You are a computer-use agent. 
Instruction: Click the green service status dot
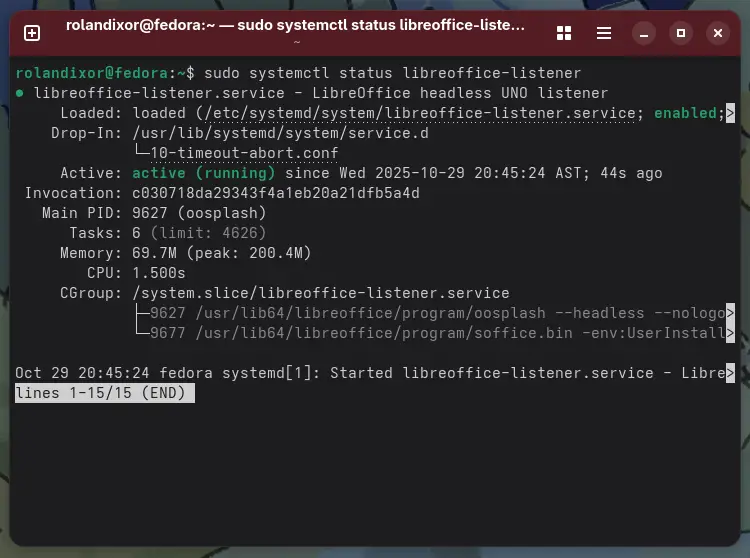point(20,93)
